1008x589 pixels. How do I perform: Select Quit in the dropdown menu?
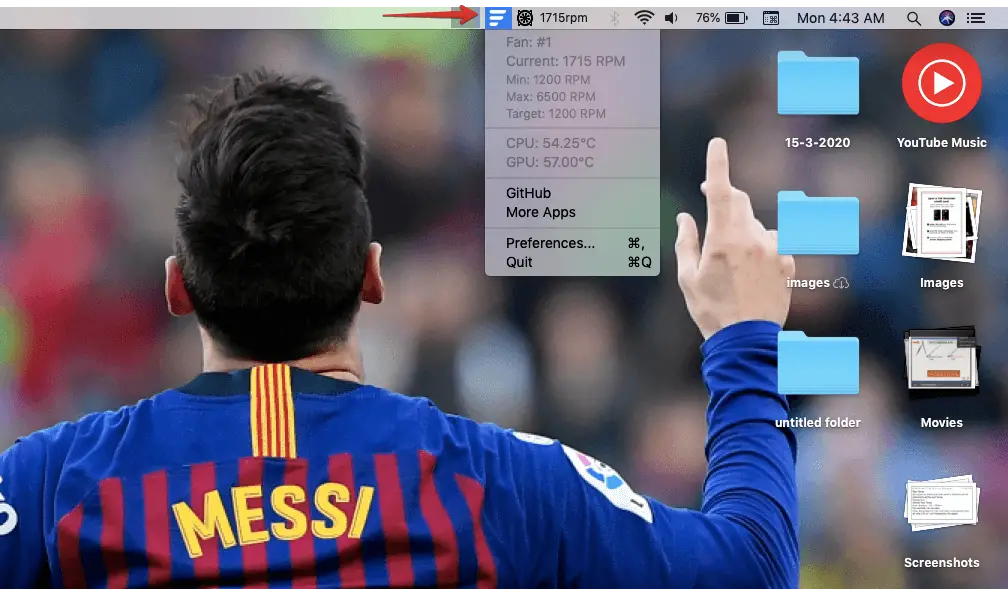tap(572, 262)
